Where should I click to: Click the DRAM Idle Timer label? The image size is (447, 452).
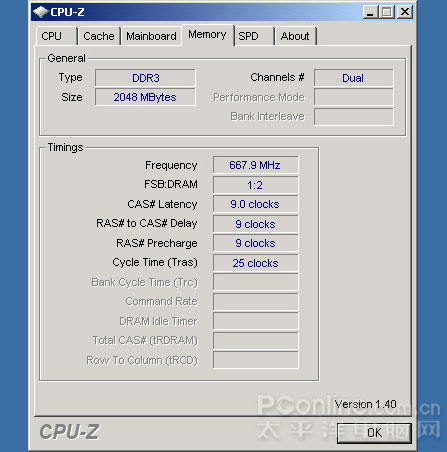coord(158,321)
